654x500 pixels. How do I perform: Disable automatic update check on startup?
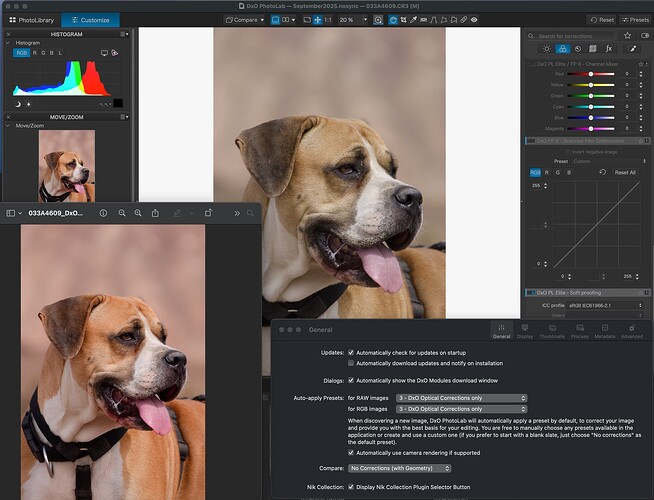point(350,353)
